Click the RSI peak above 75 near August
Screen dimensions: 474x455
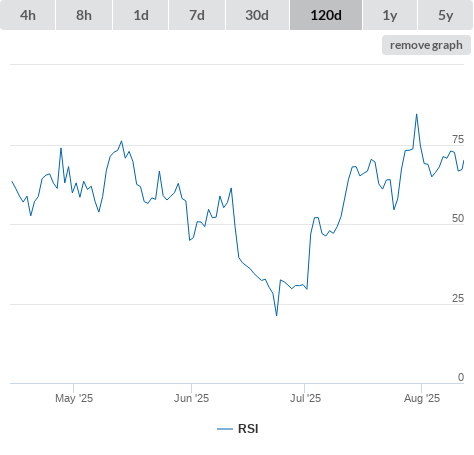[x=416, y=115]
